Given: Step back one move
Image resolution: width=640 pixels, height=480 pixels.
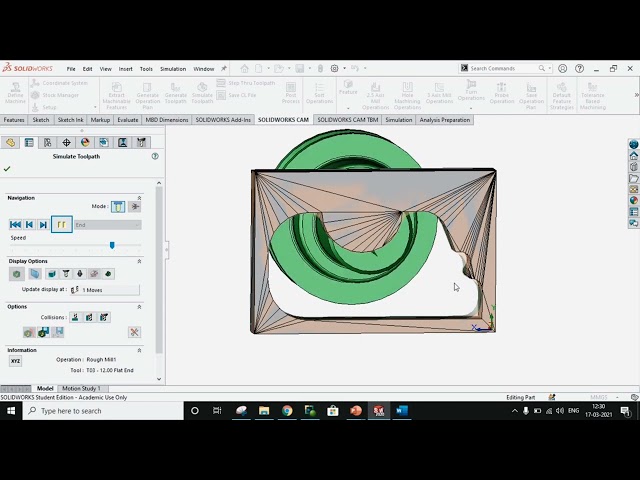Looking at the screenshot, I should [29, 224].
